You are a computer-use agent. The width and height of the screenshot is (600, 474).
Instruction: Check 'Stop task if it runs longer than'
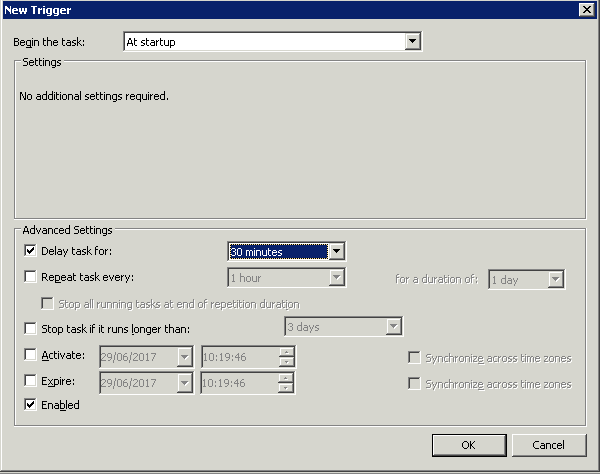(x=30, y=328)
